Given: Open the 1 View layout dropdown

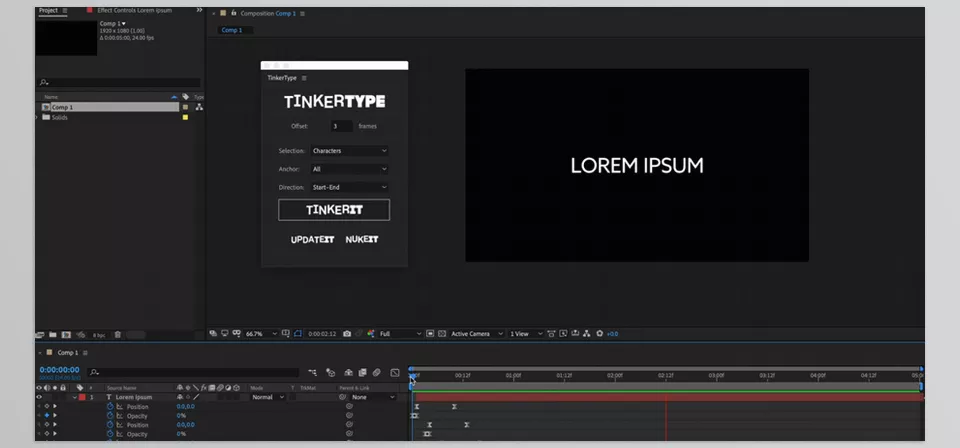Looking at the screenshot, I should pos(526,334).
